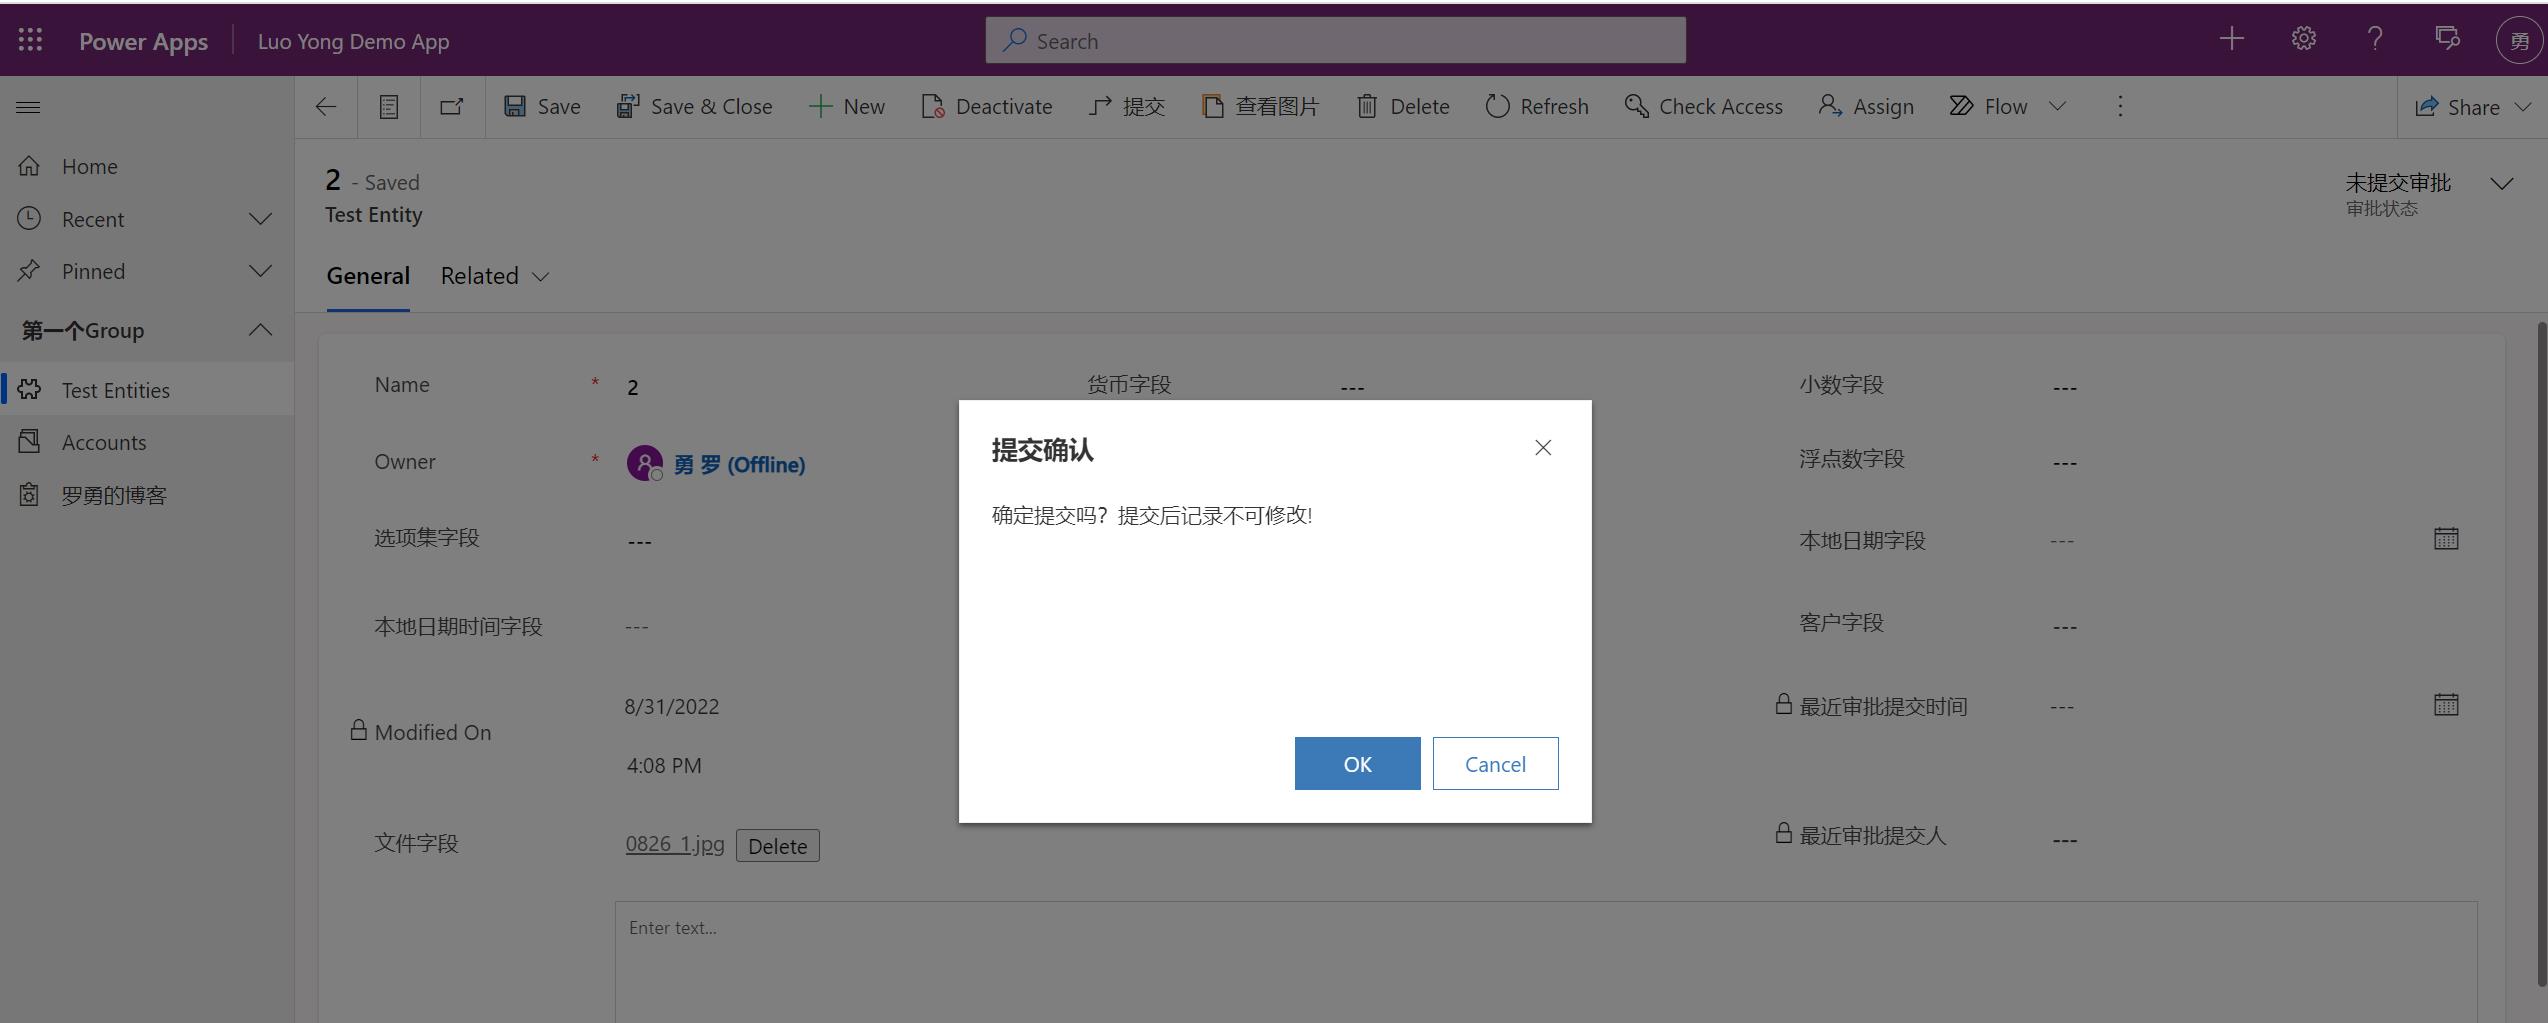Open Test Entities in sidebar

[x=147, y=390]
